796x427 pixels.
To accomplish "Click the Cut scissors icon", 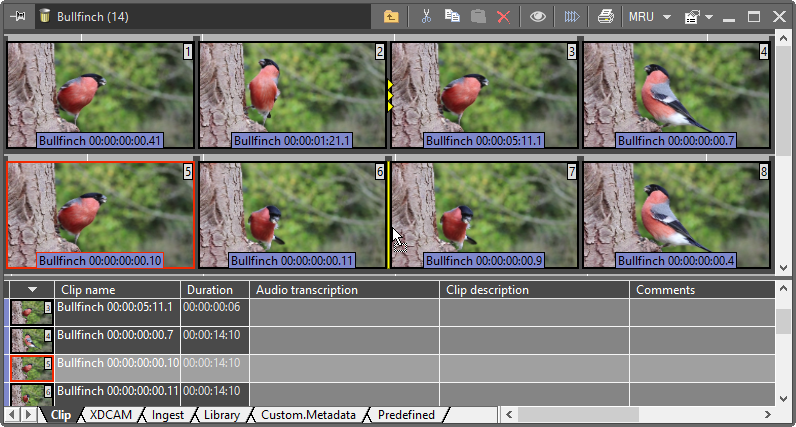I will 426,17.
